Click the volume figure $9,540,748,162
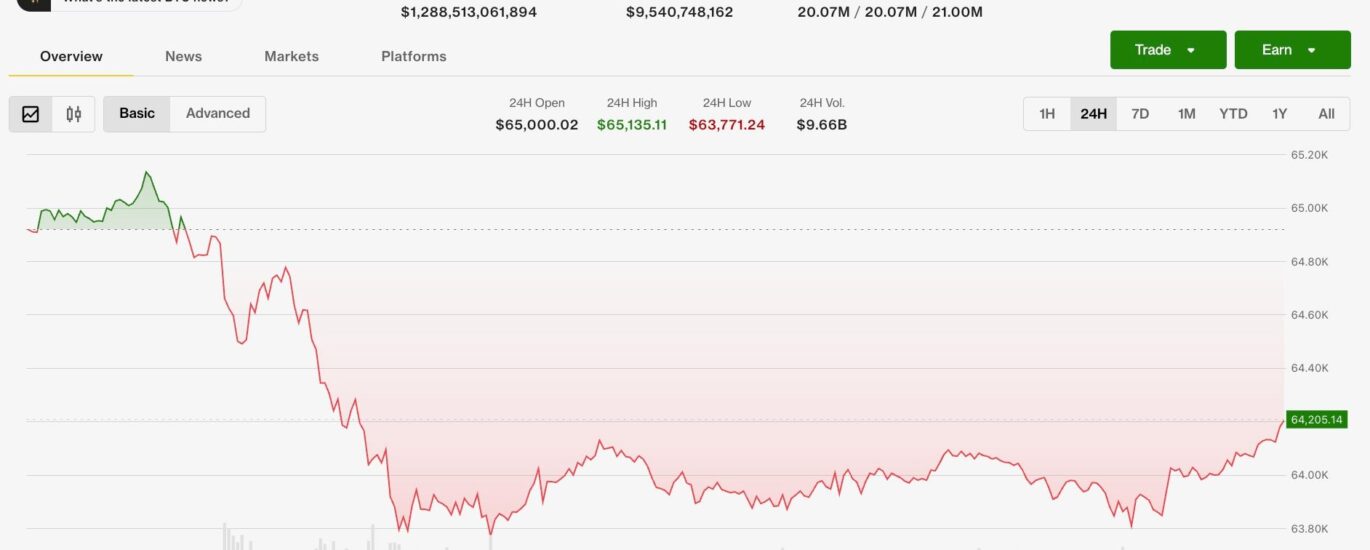Viewport: 1370px width, 550px height. [x=679, y=13]
